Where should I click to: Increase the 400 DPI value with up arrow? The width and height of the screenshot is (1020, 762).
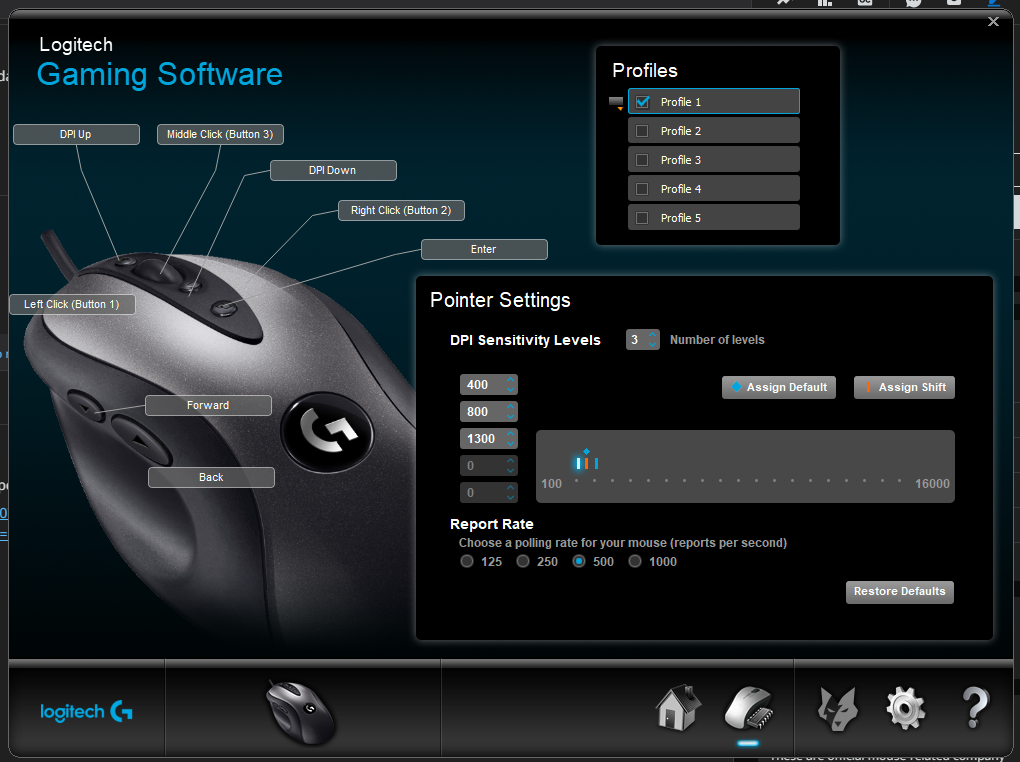pos(511,380)
